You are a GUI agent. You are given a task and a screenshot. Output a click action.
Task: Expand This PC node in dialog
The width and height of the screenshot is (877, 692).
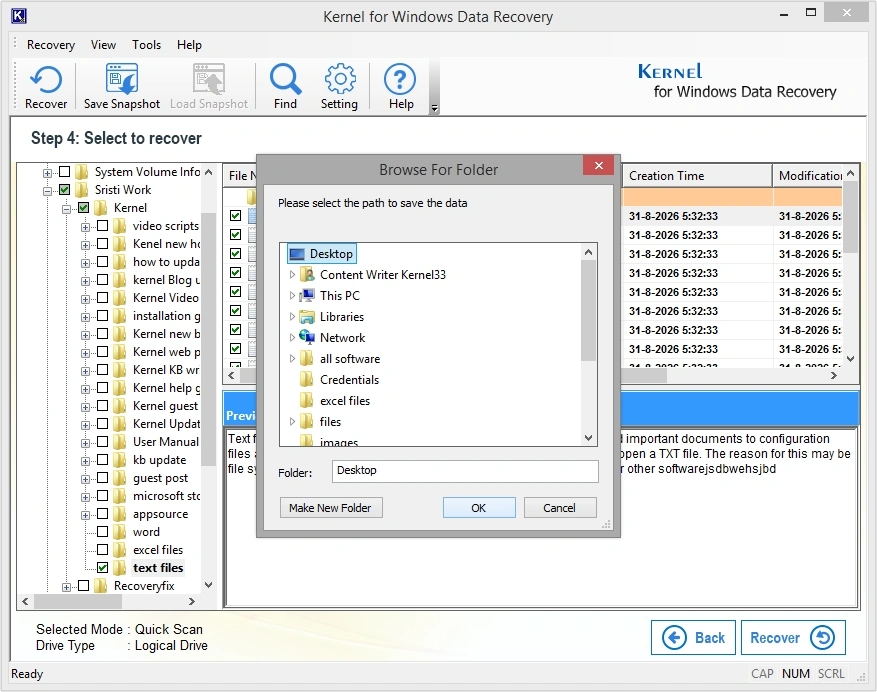[x=292, y=296]
